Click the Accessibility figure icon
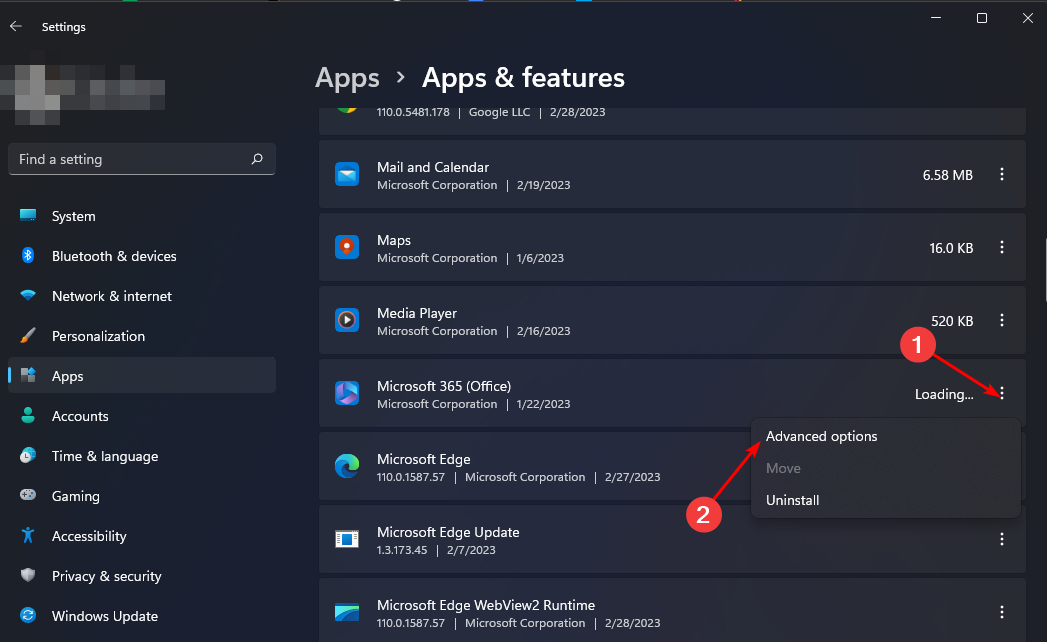The width and height of the screenshot is (1047, 642). (x=28, y=535)
